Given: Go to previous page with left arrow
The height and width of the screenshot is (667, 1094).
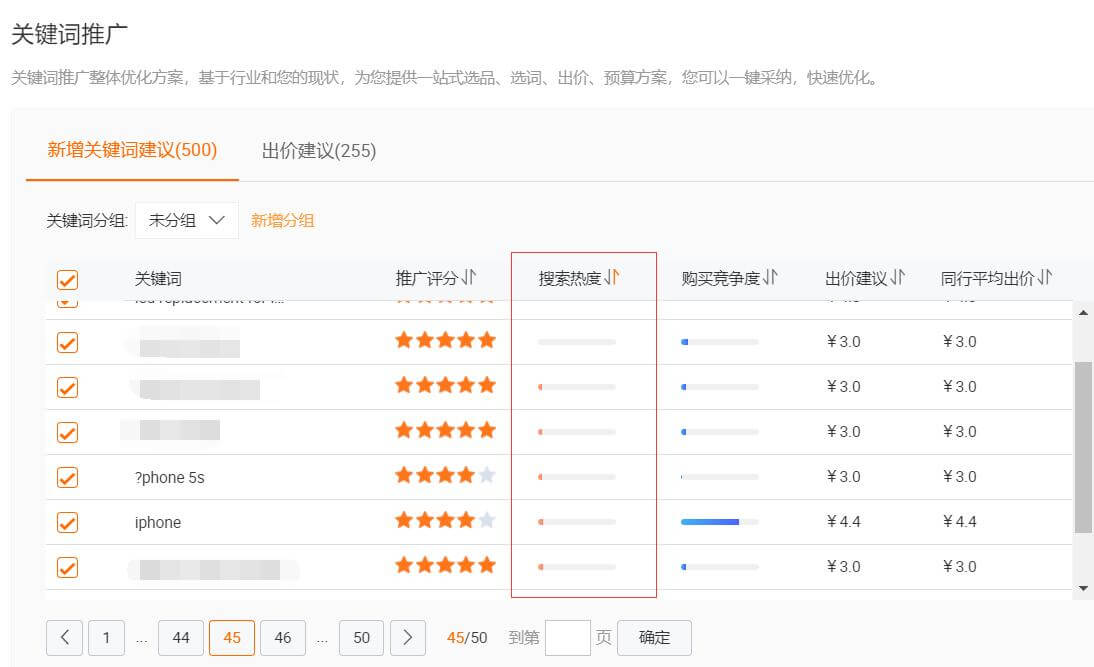Looking at the screenshot, I should click(65, 637).
